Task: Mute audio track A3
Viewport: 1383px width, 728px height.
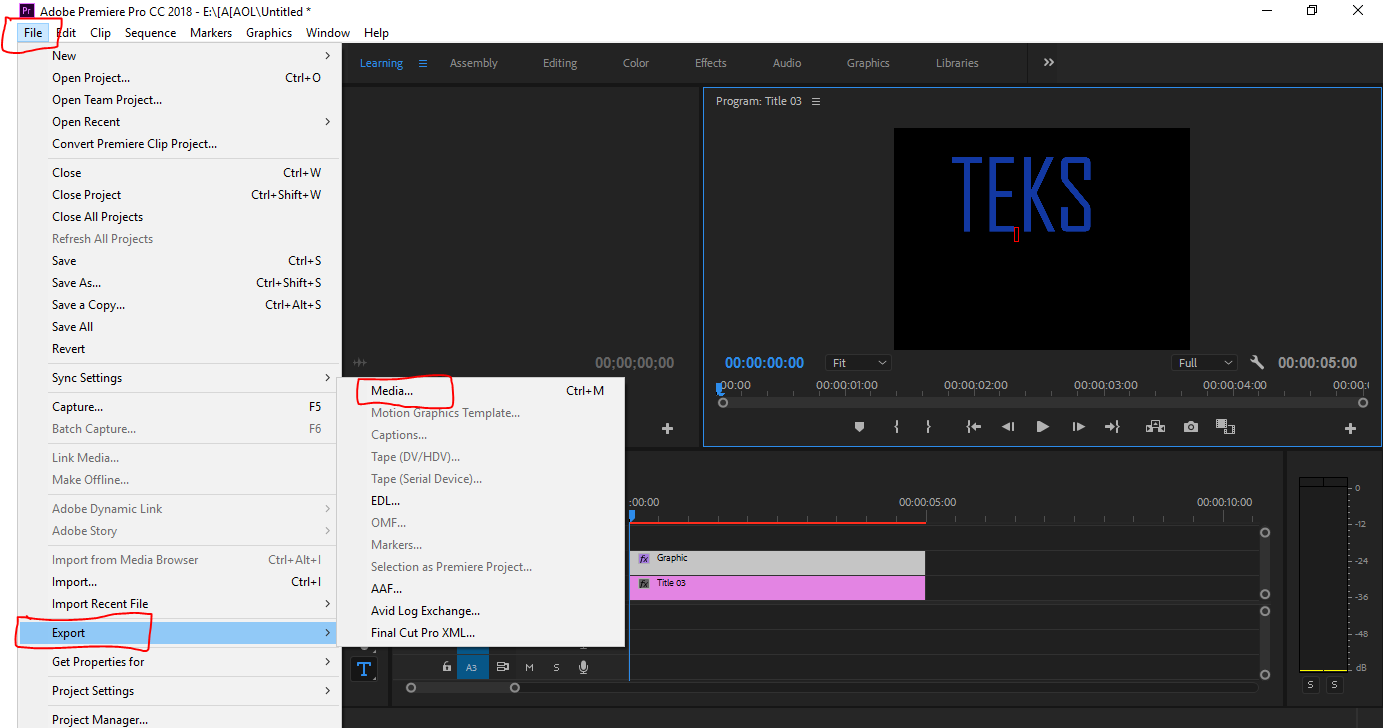Action: click(529, 667)
